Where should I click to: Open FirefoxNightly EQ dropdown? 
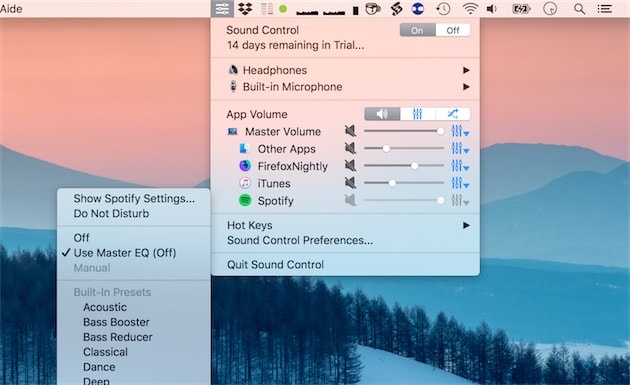pyautogui.click(x=460, y=166)
